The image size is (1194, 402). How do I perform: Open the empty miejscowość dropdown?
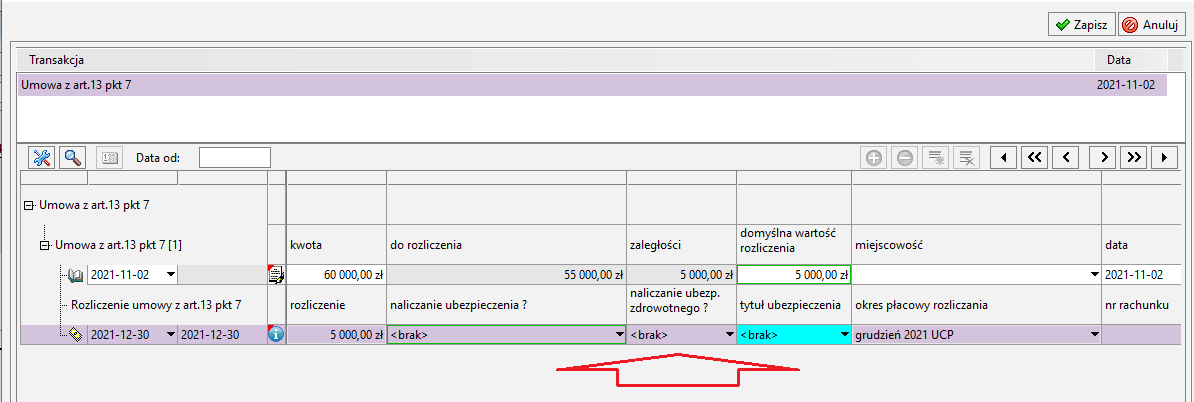1095,274
